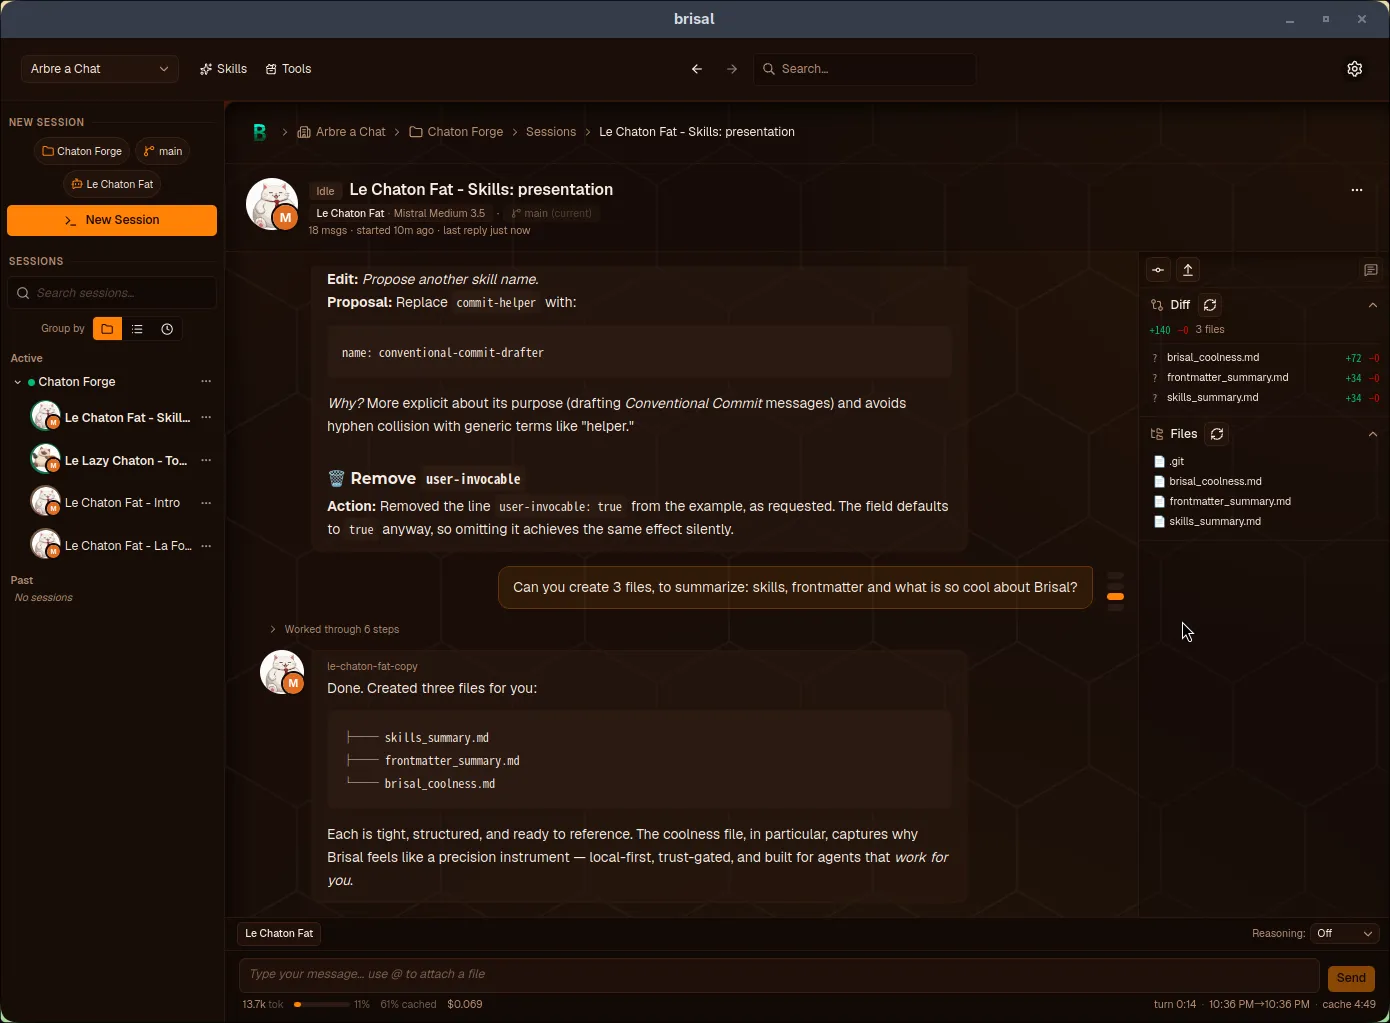Open skills_summary.md in Diff list
Screen dimensions: 1390x1023
pyautogui.click(x=1264, y=398)
